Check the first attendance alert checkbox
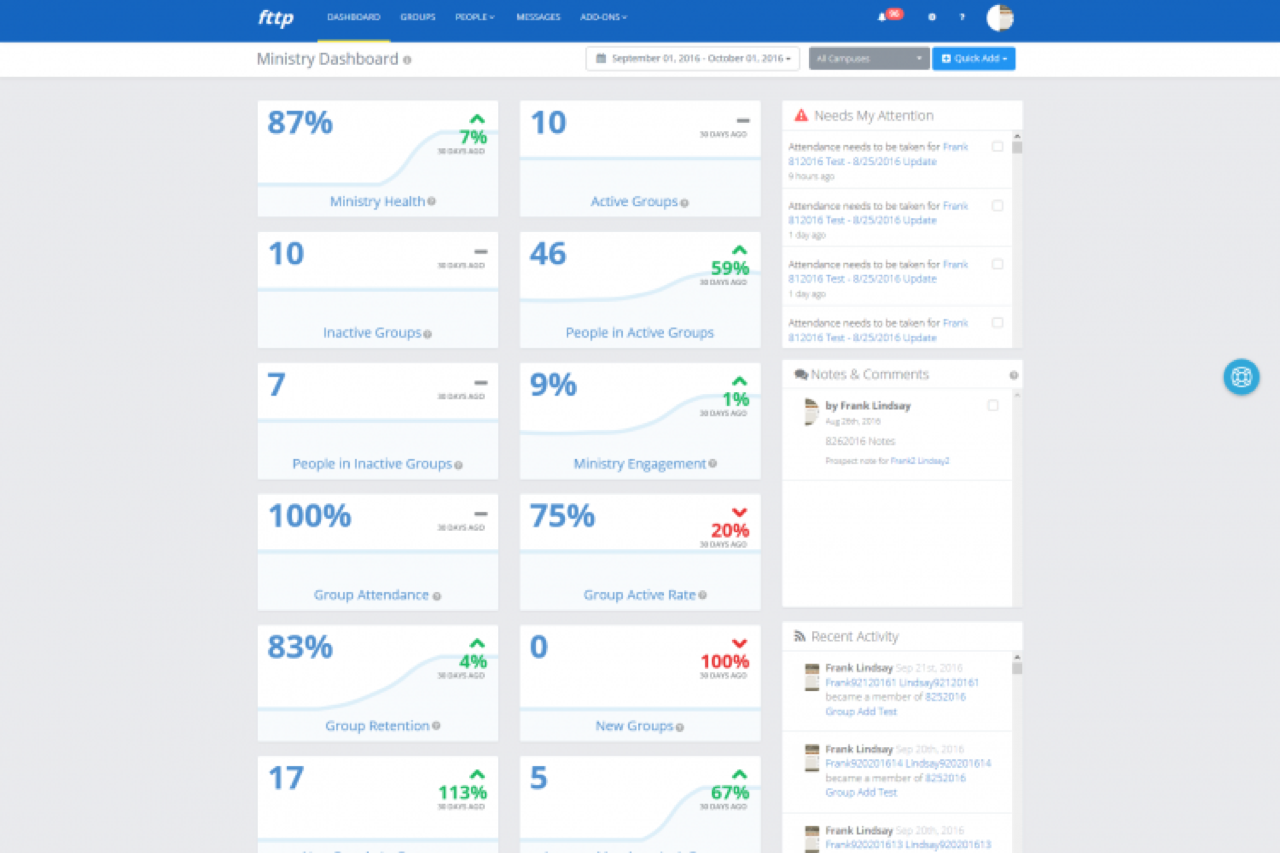 click(997, 147)
